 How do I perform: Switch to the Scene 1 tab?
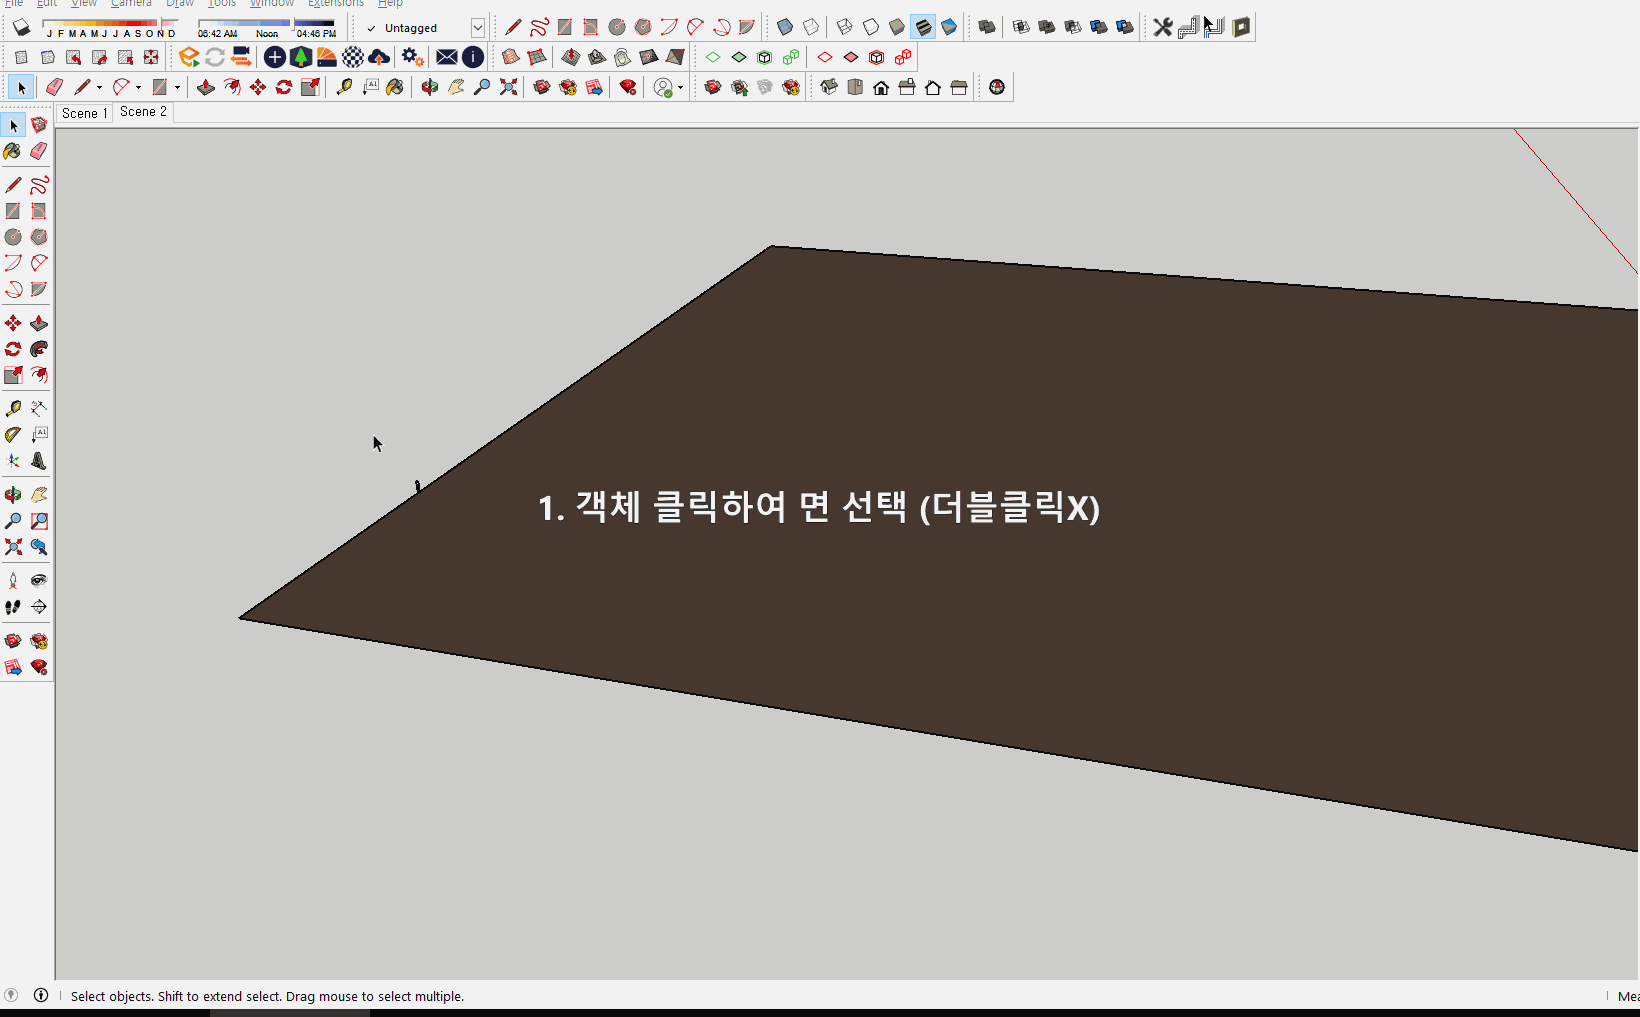[84, 113]
